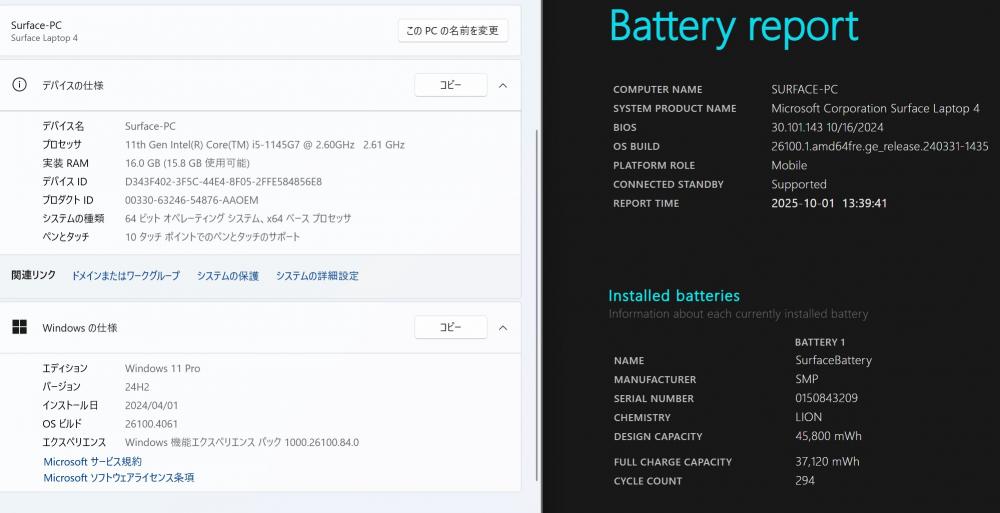The width and height of the screenshot is (1000, 513).
Task: Select OS build 26100.4061 value
Action: [x=151, y=424]
